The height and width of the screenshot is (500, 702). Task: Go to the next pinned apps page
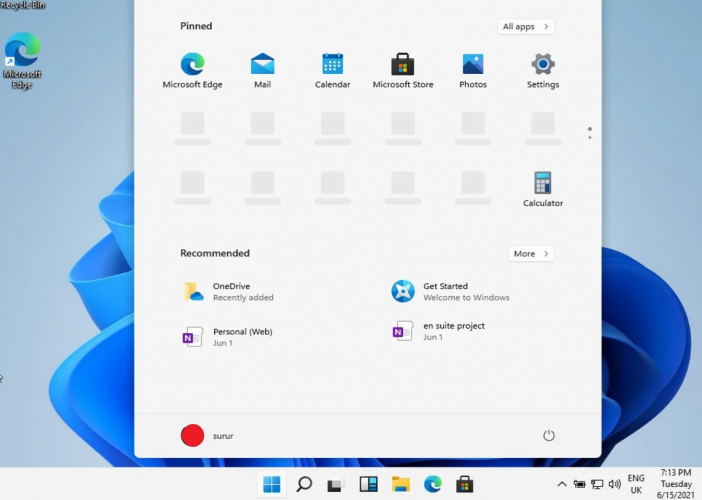[x=590, y=137]
